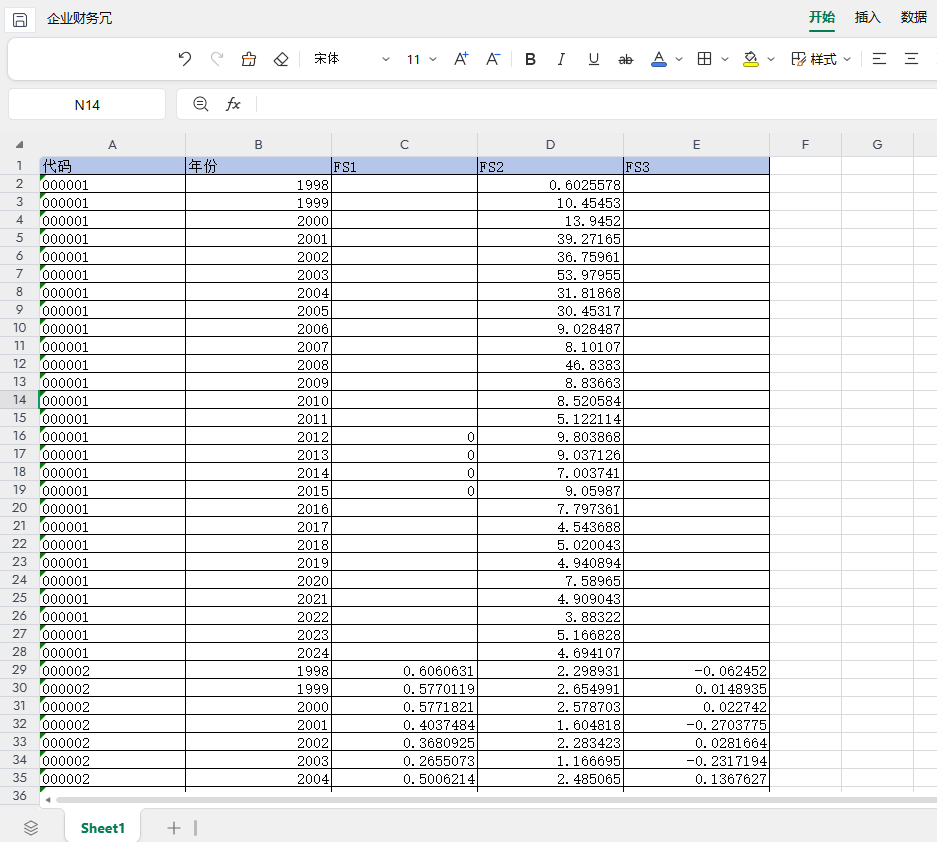Add a new sheet with plus button
Viewport: 937px width, 842px height.
point(174,827)
